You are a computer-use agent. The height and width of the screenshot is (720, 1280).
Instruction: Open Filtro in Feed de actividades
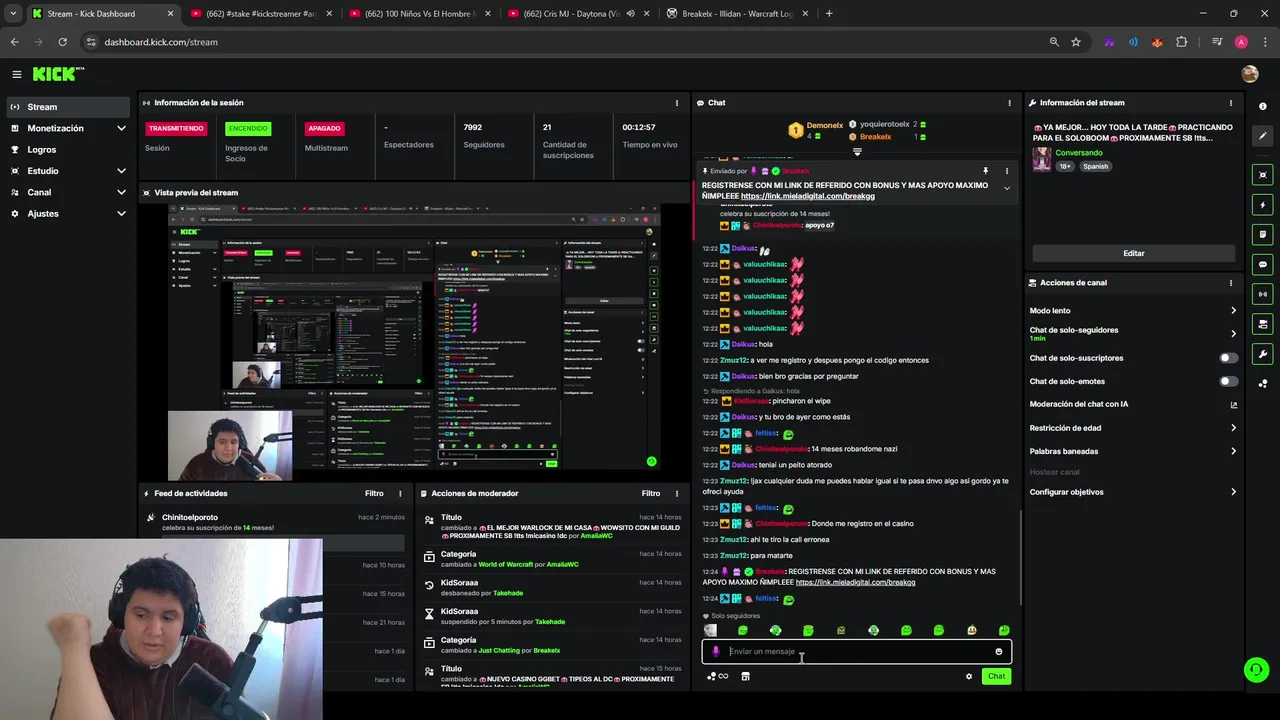coord(374,493)
